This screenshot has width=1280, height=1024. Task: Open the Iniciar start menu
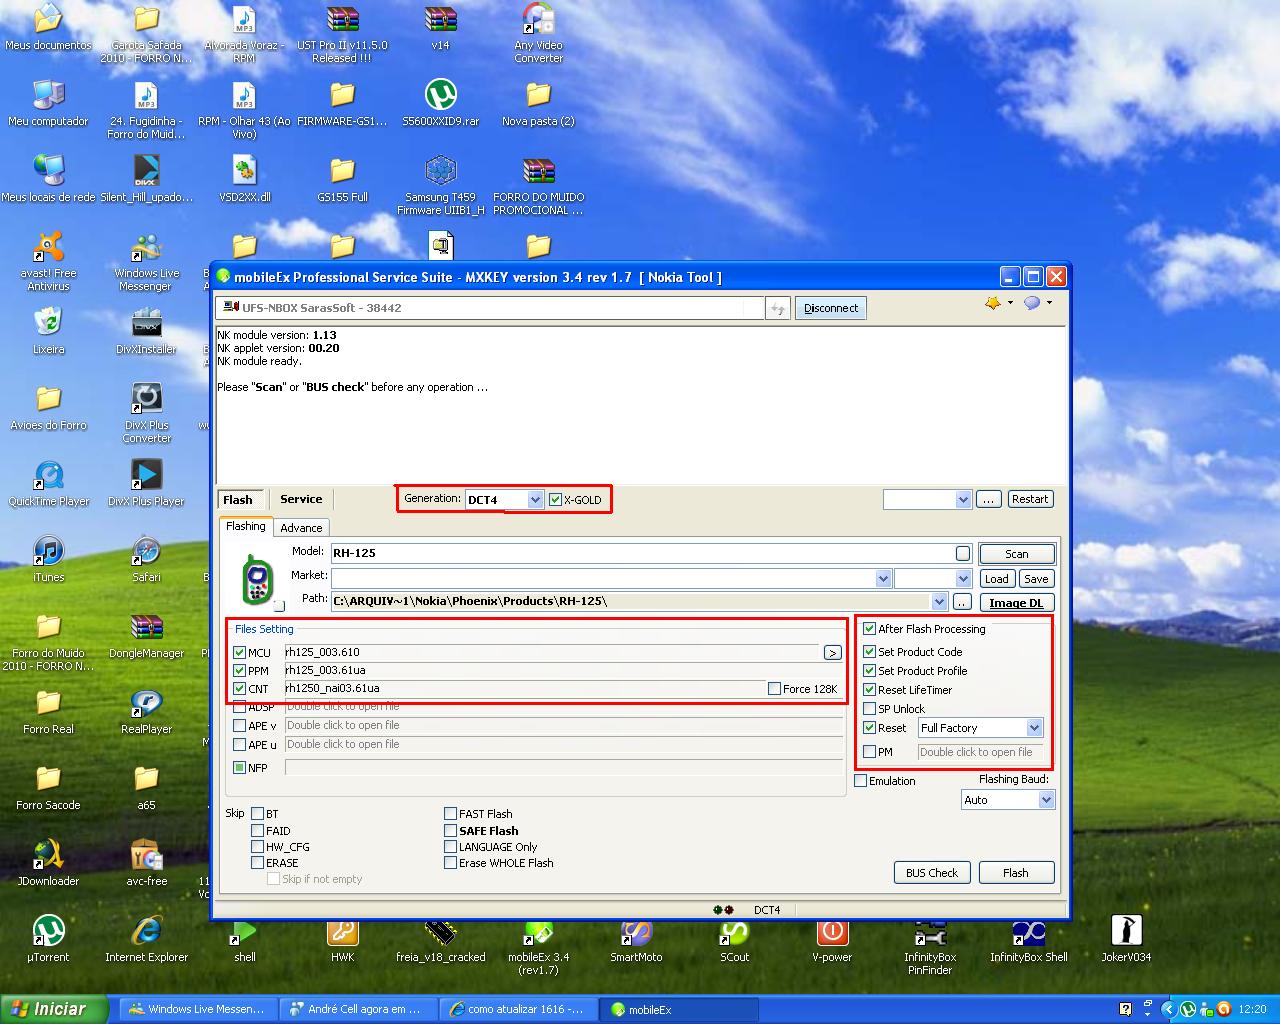click(x=53, y=1008)
